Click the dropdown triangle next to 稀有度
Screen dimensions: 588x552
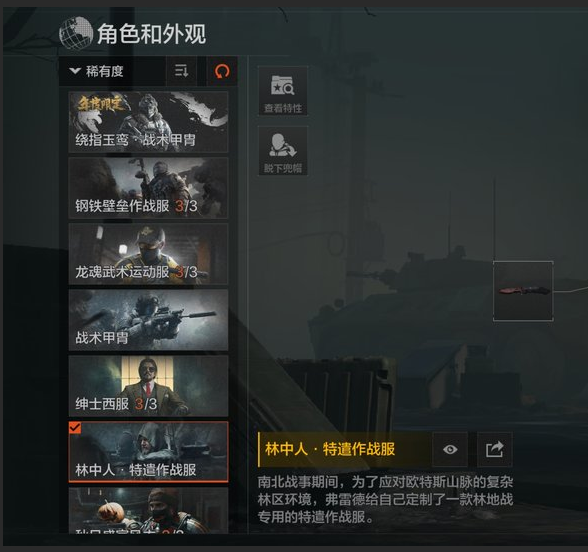(75, 70)
